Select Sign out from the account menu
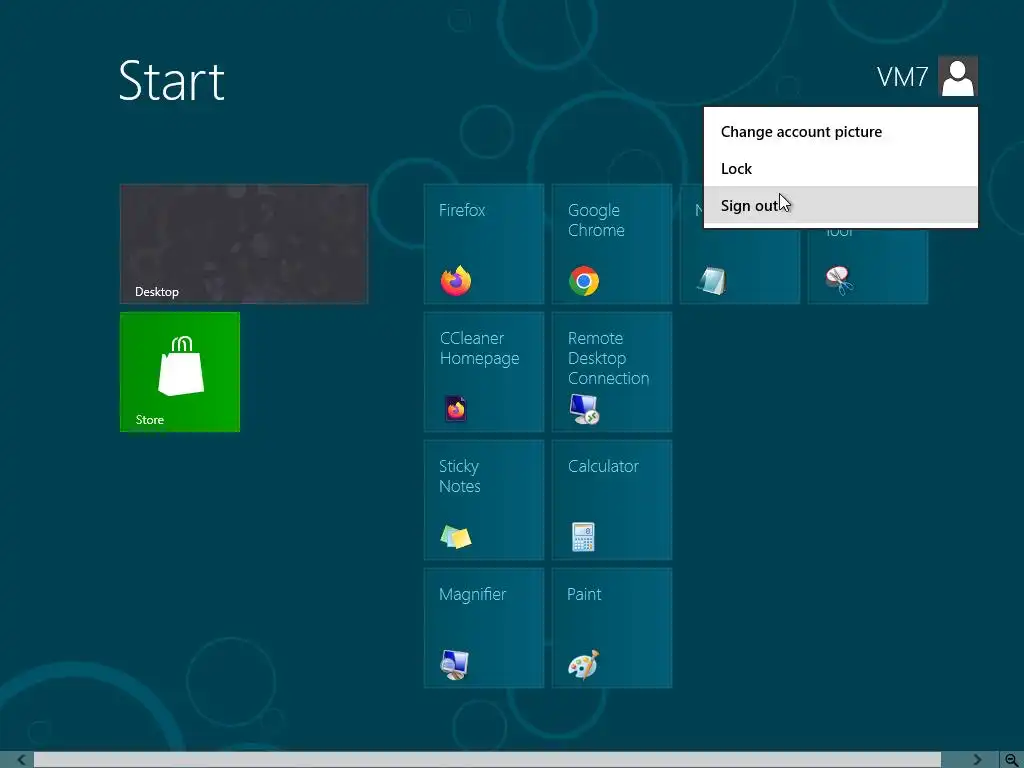 840,205
